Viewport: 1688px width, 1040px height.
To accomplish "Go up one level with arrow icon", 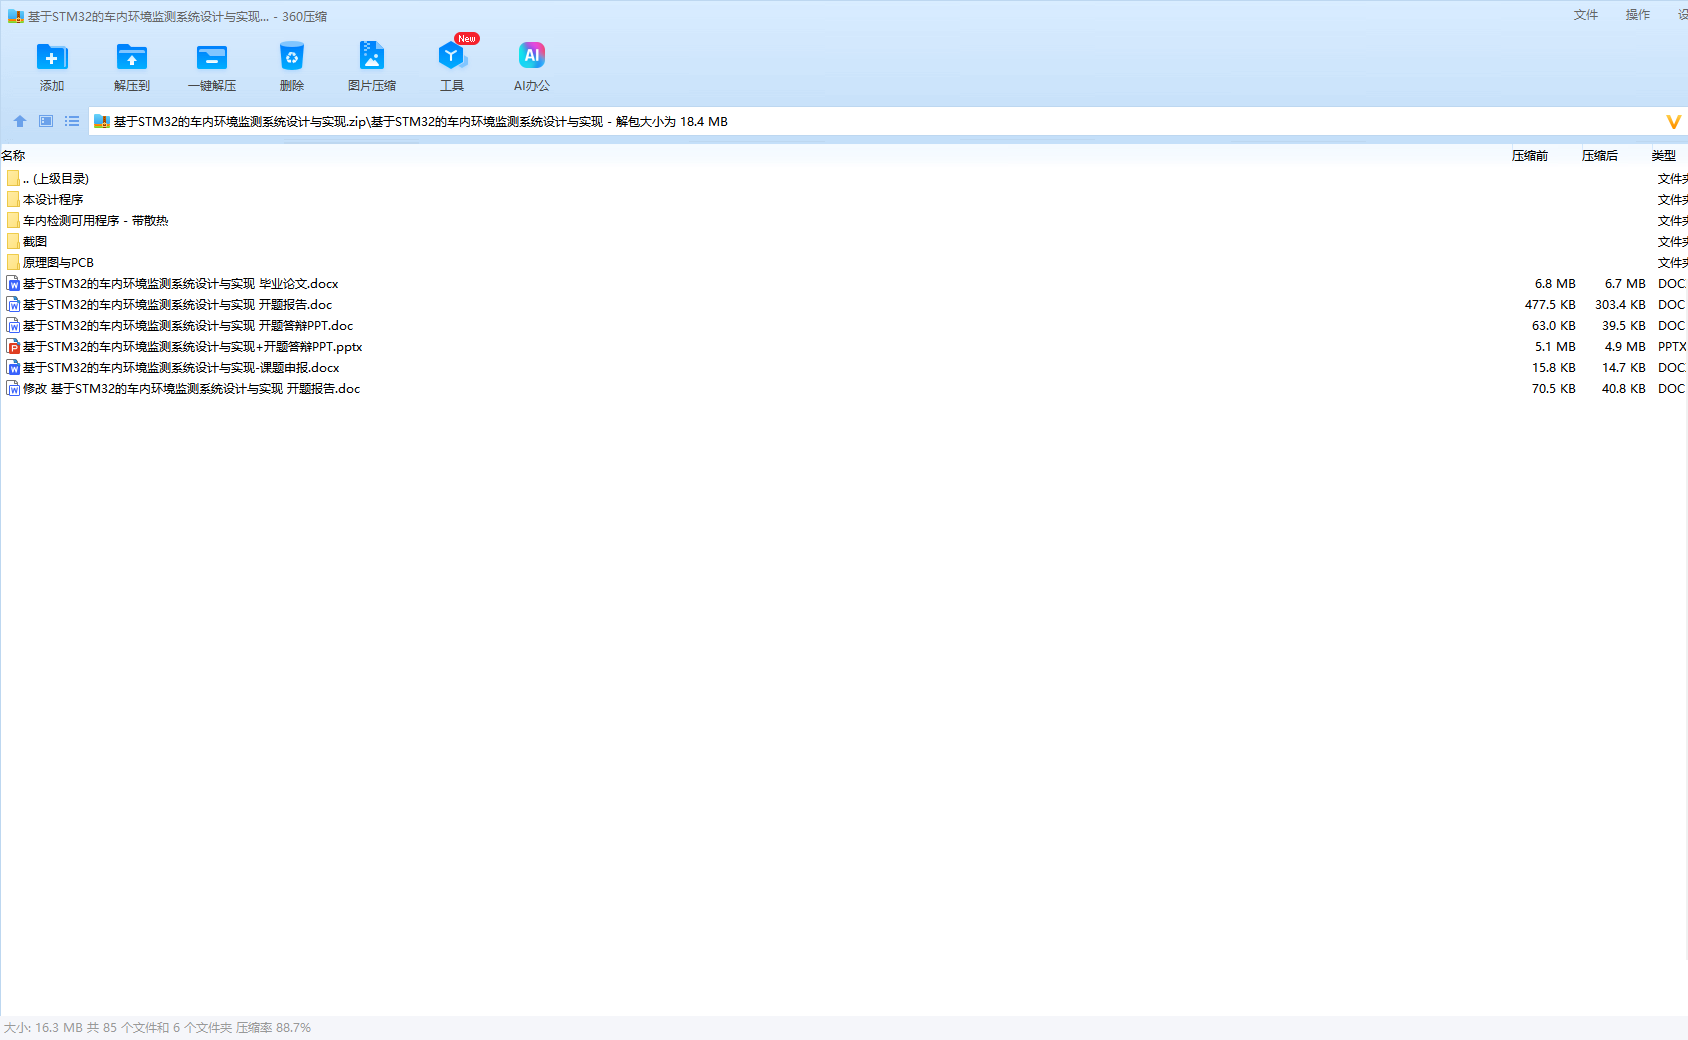I will click(x=20, y=121).
